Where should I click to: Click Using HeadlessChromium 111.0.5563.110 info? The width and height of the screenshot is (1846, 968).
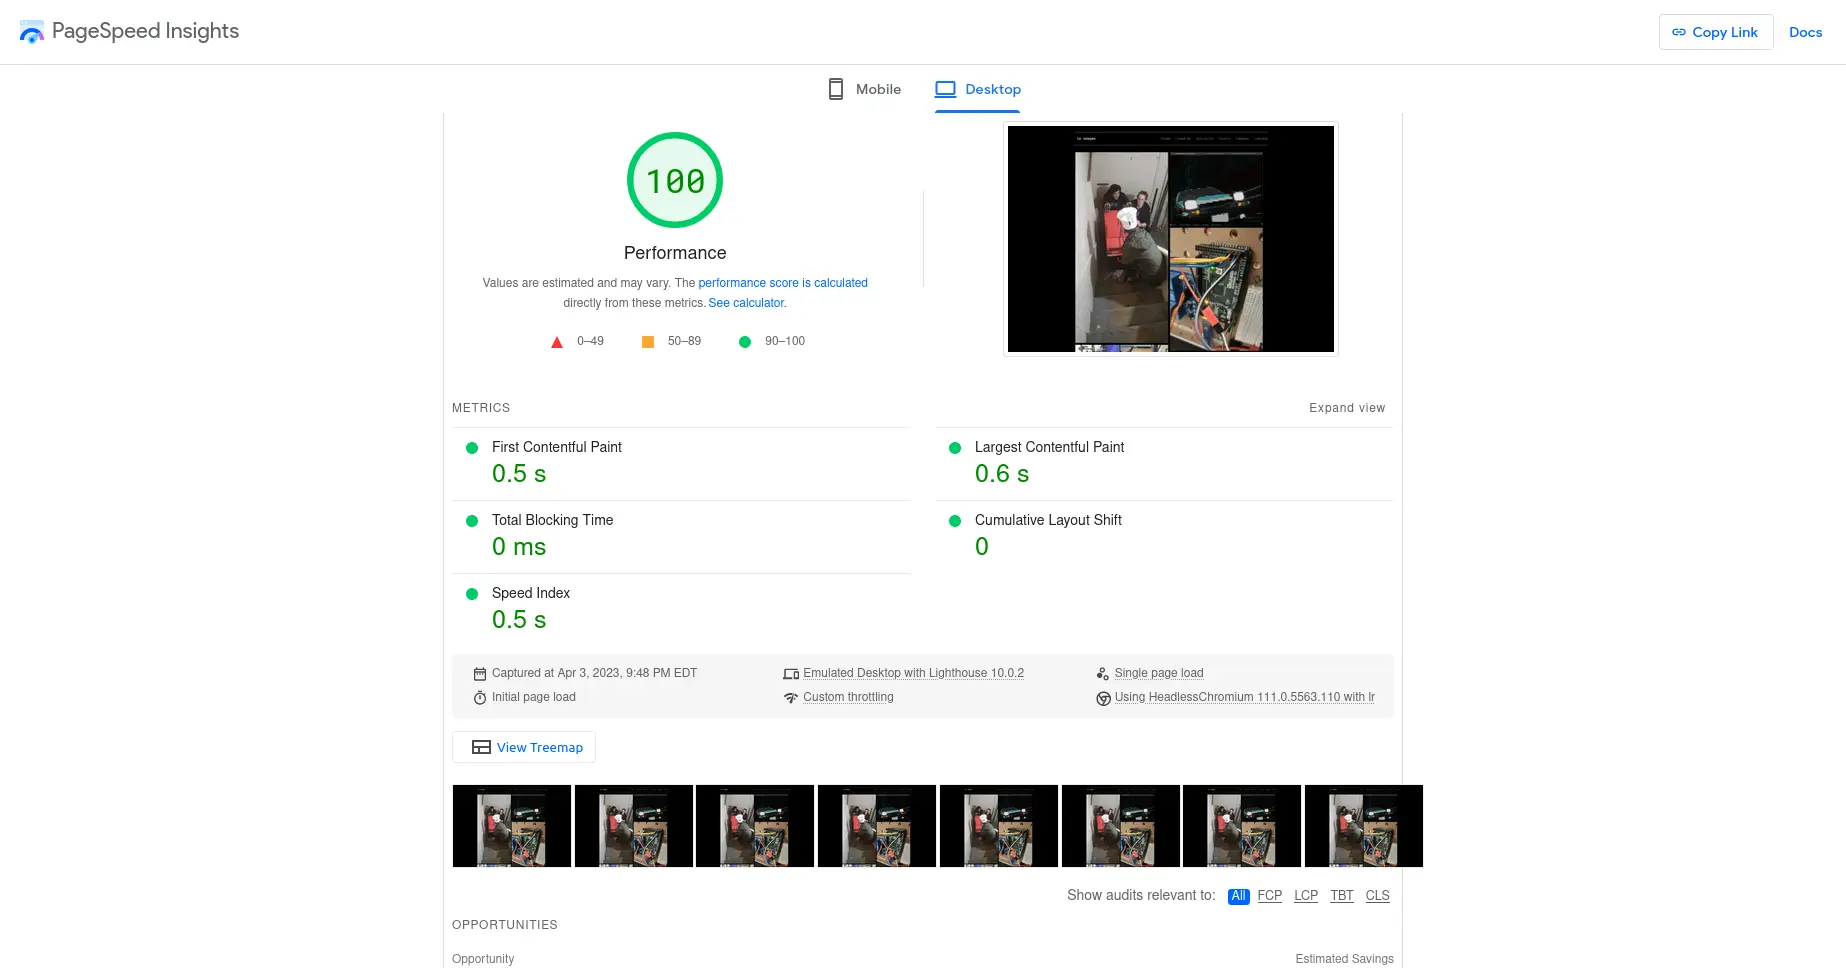[x=1245, y=697]
